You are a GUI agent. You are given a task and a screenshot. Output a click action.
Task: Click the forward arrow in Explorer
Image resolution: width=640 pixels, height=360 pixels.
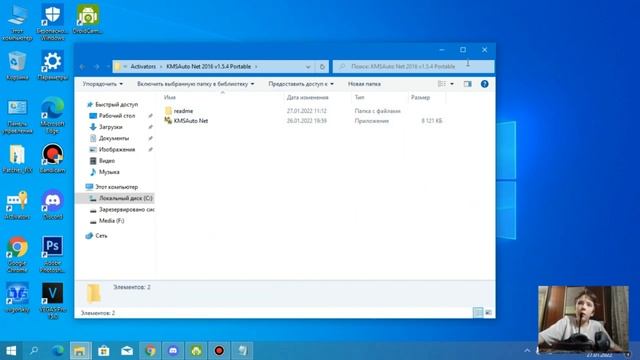[97, 67]
